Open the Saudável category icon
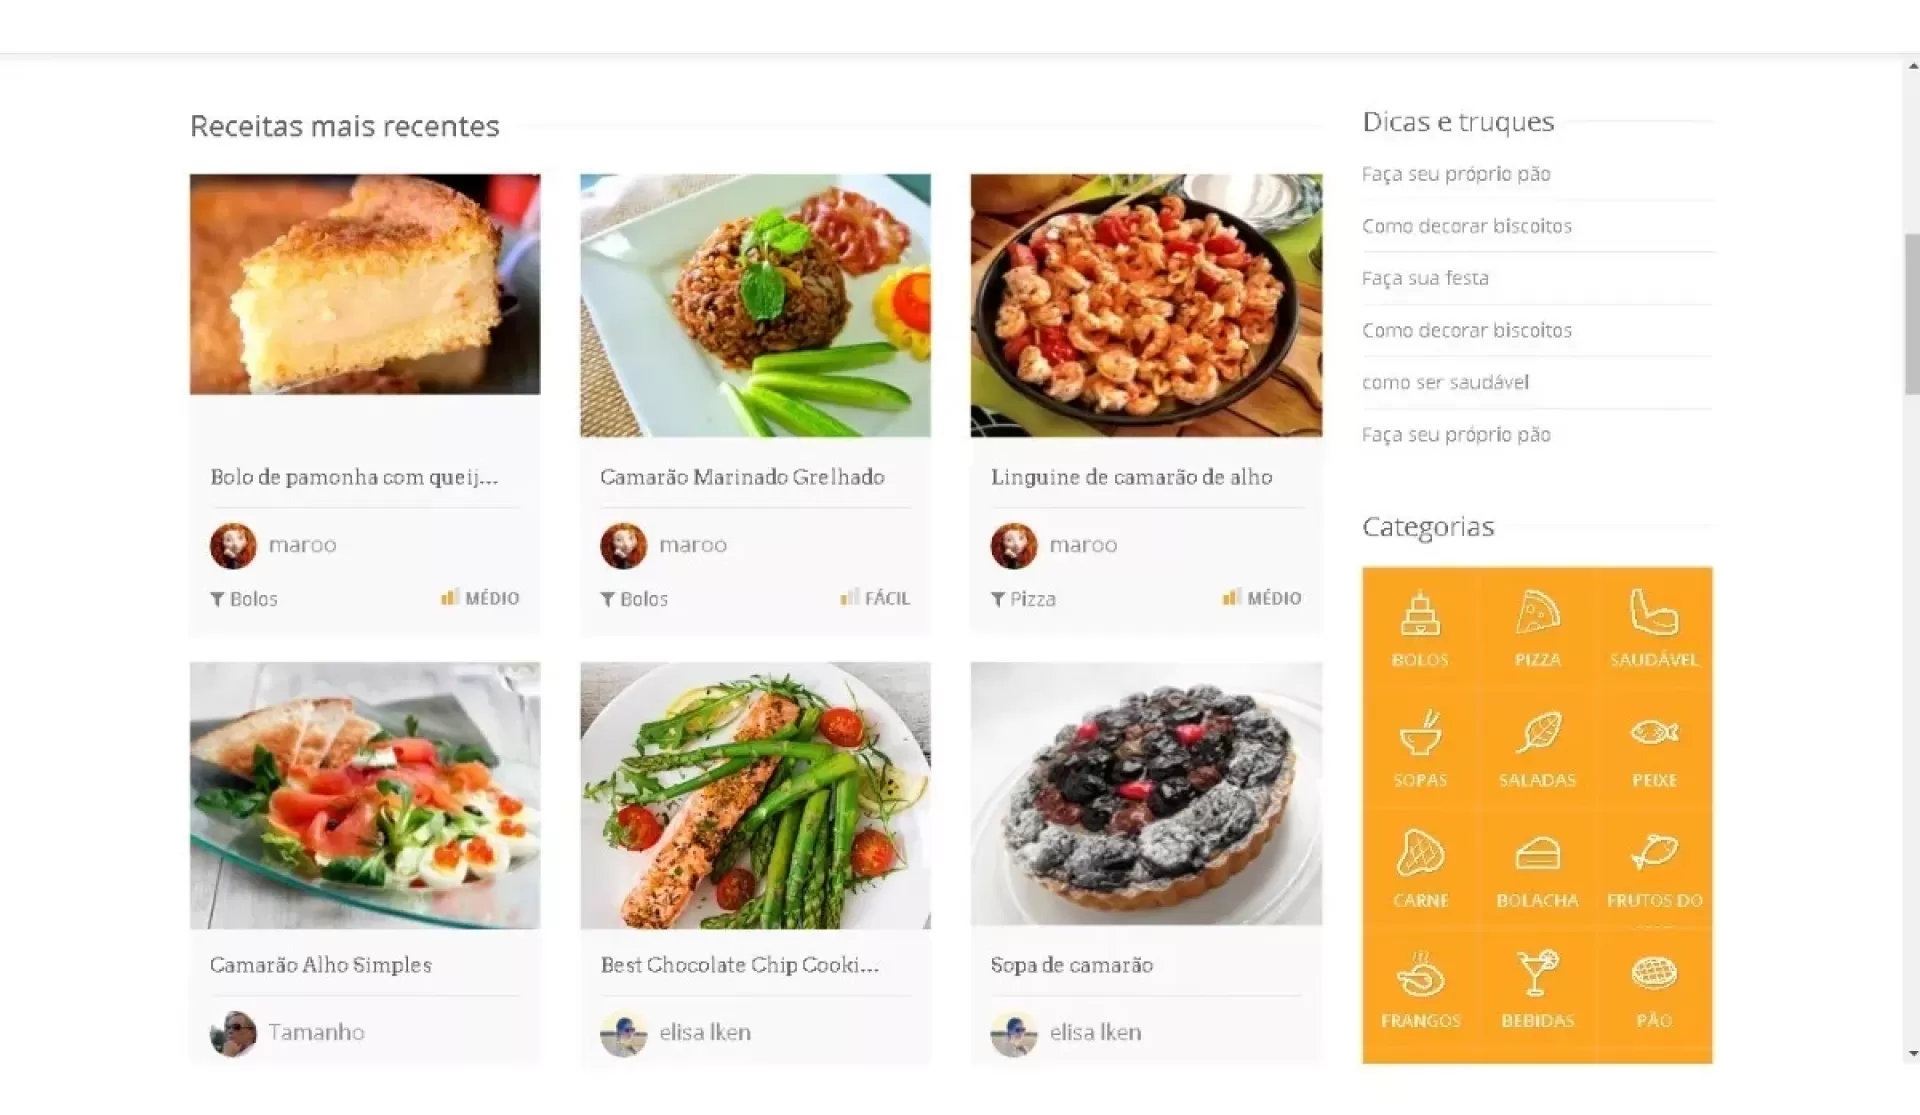1920x1115 pixels. (1654, 627)
